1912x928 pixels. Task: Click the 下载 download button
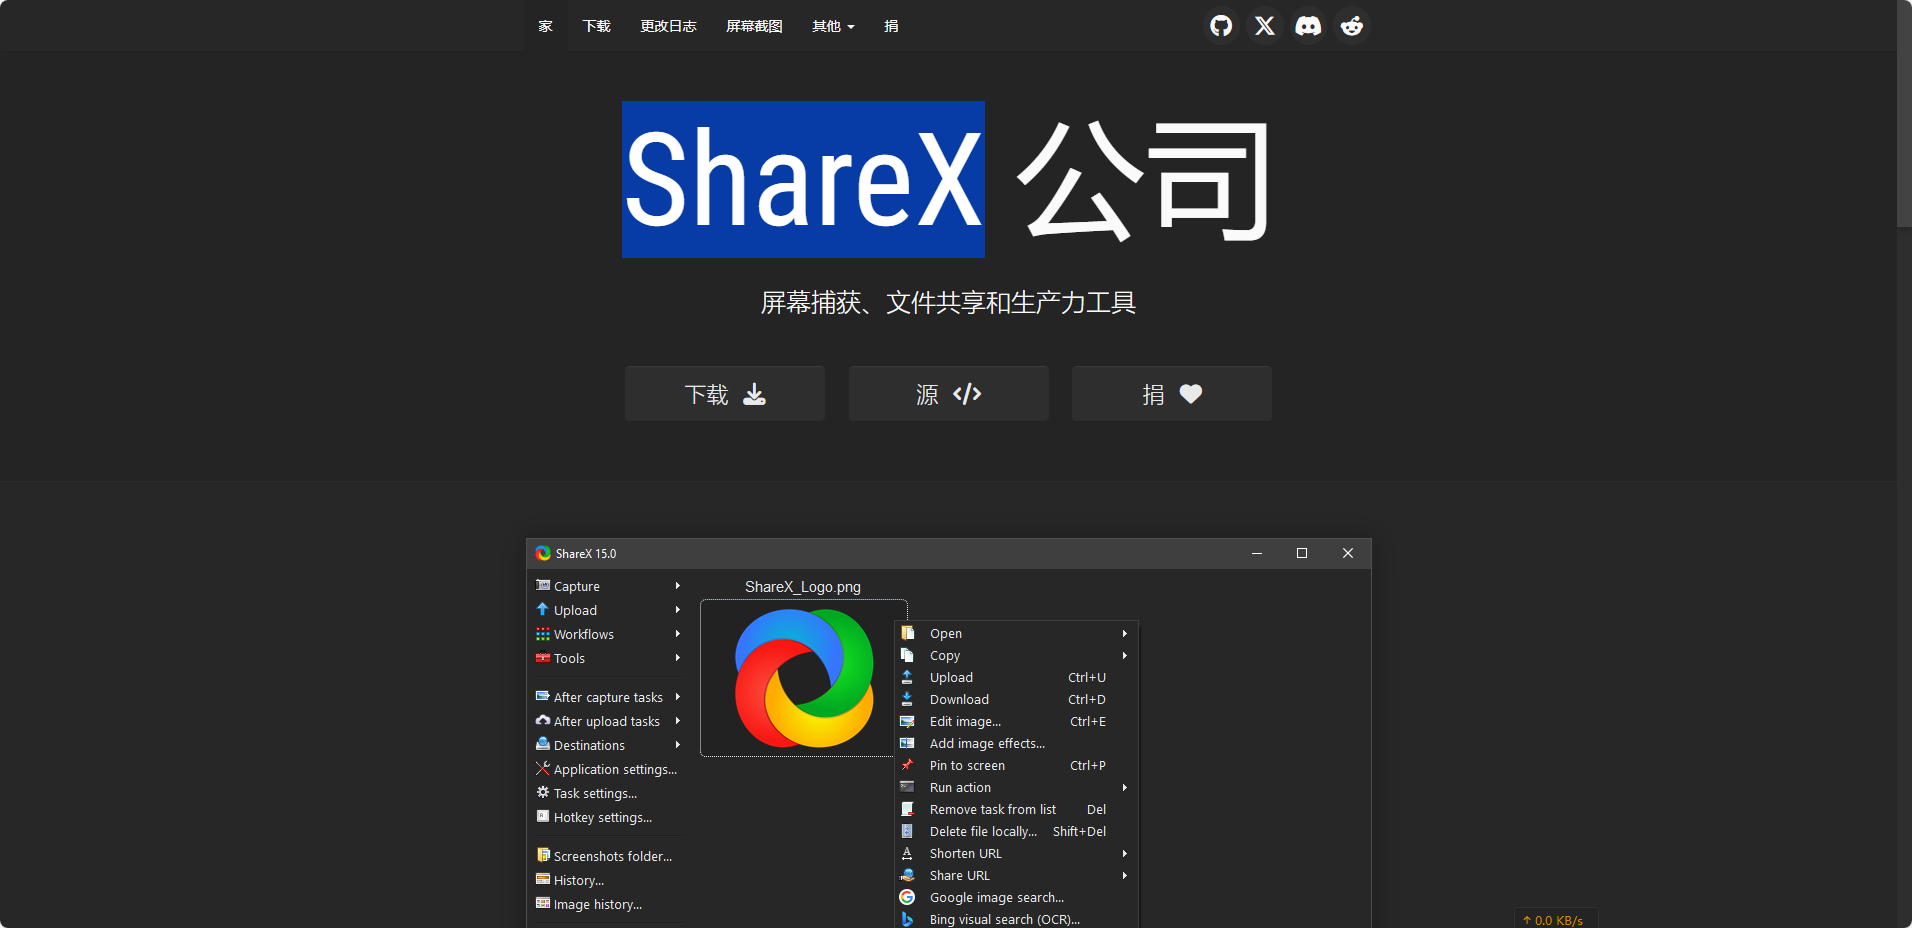[x=725, y=394]
